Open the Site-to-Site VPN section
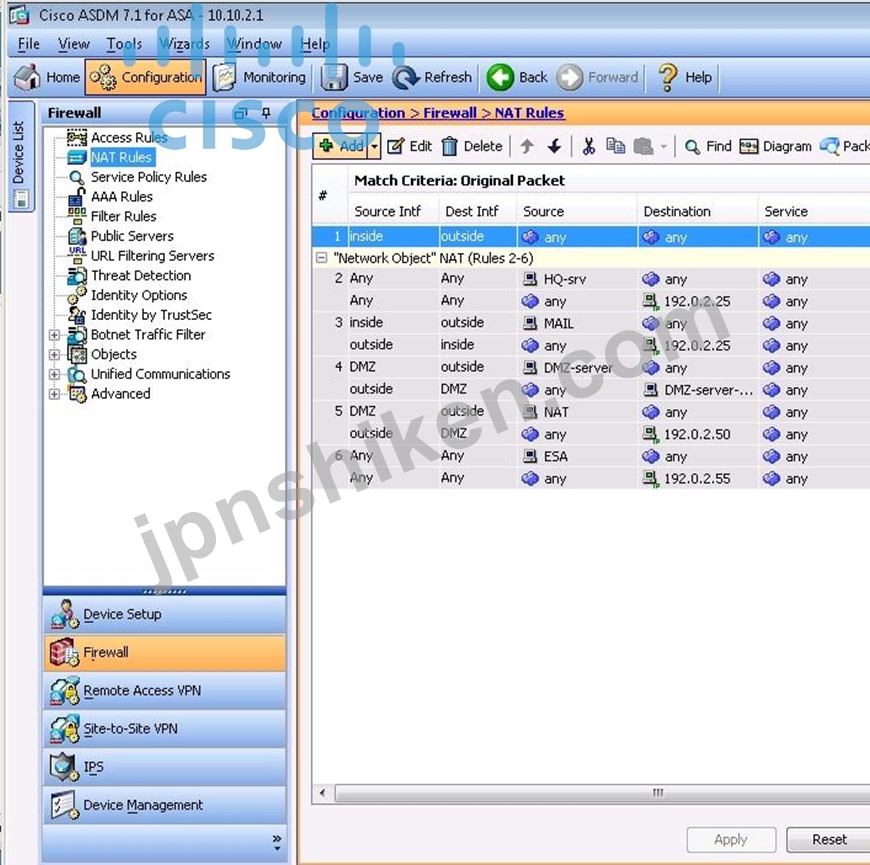Image resolution: width=870 pixels, height=865 pixels. click(x=165, y=729)
